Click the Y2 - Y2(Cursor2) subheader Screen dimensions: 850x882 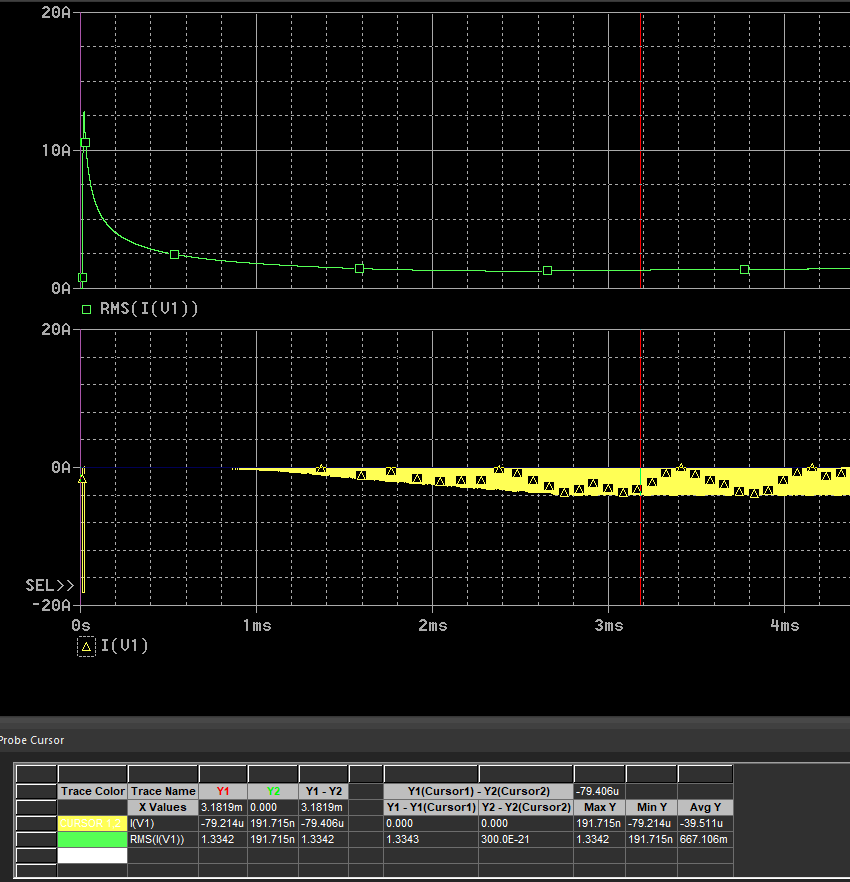[x=526, y=807]
